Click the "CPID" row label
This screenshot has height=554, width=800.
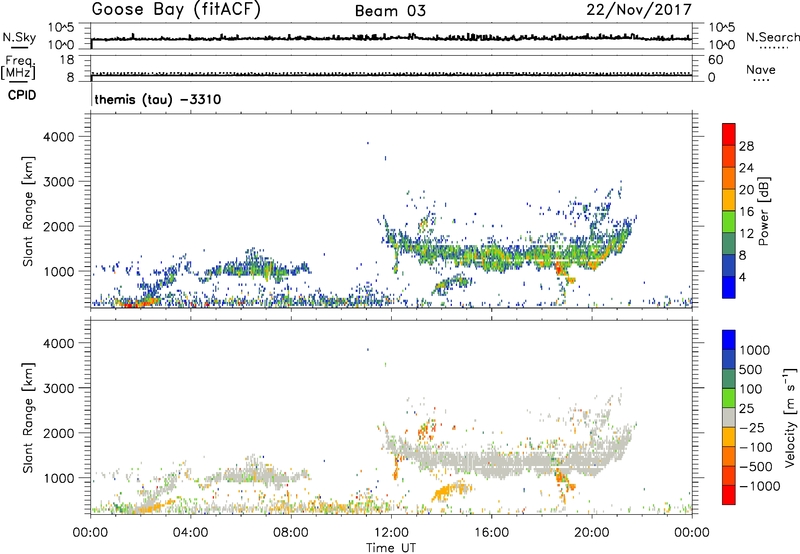[22, 95]
